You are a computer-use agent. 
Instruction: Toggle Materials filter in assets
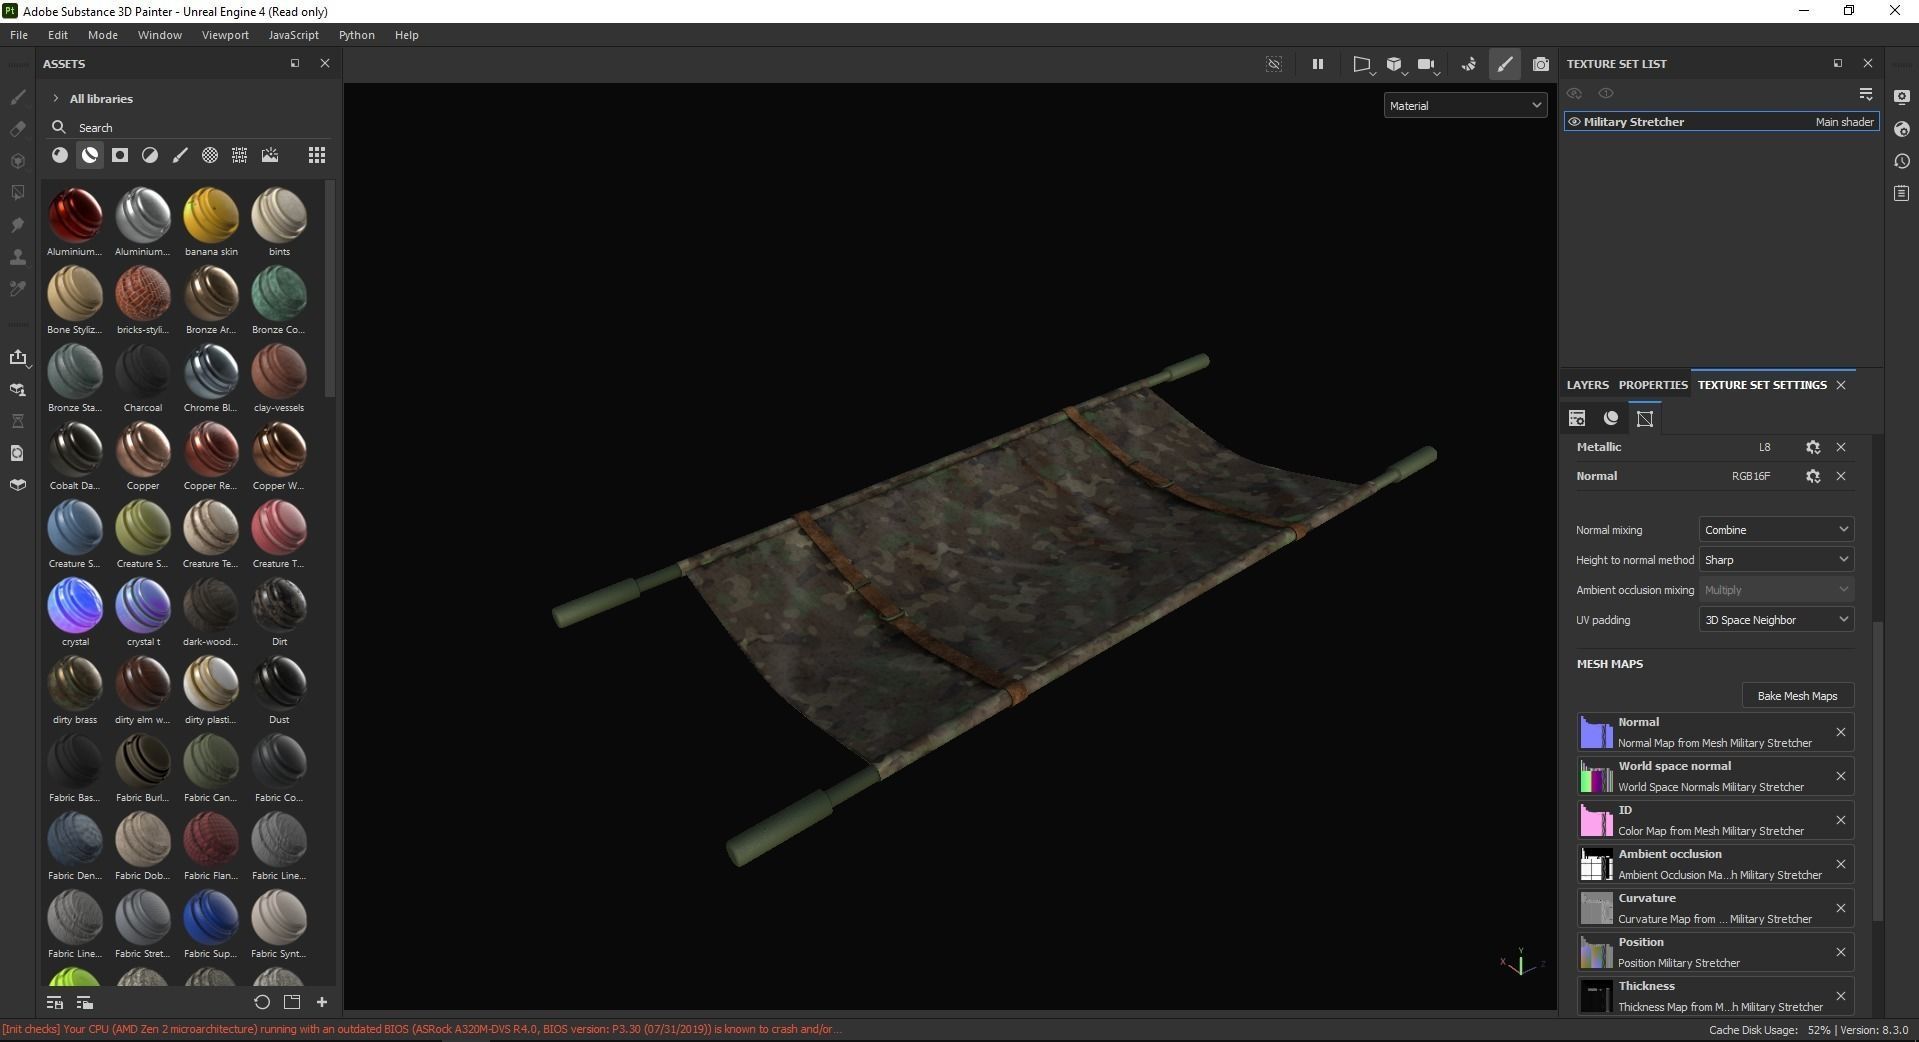(x=60, y=155)
